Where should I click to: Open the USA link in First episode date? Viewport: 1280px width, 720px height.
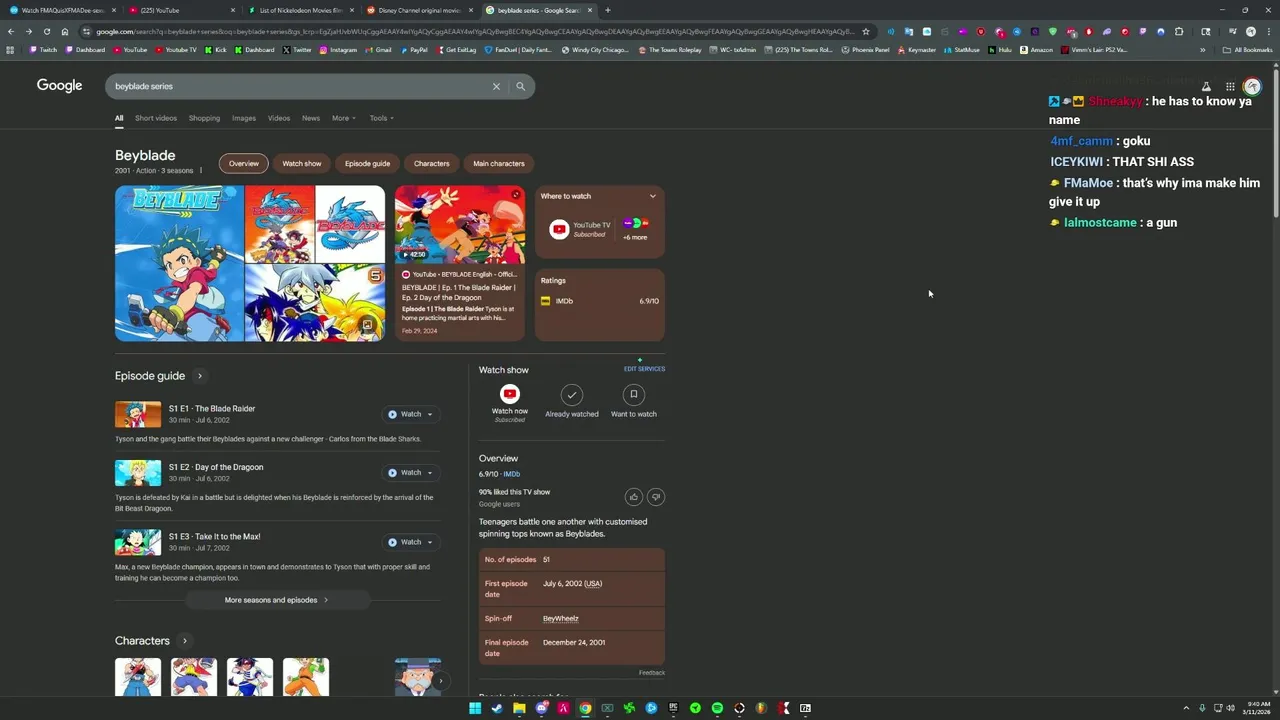(x=593, y=584)
